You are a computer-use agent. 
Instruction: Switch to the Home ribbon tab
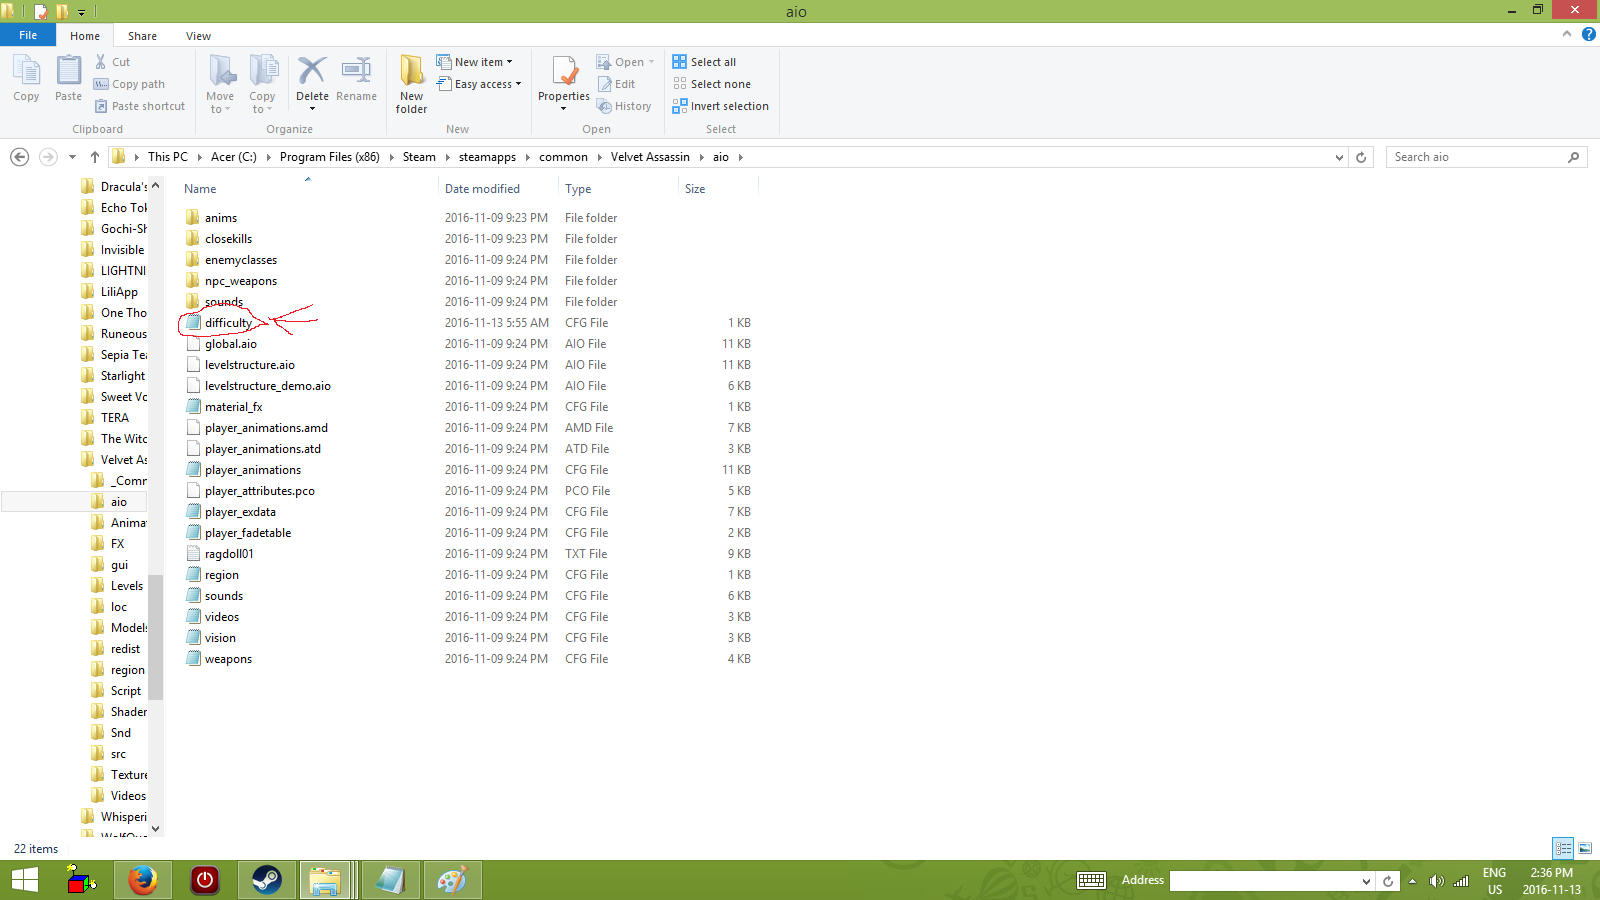click(85, 36)
